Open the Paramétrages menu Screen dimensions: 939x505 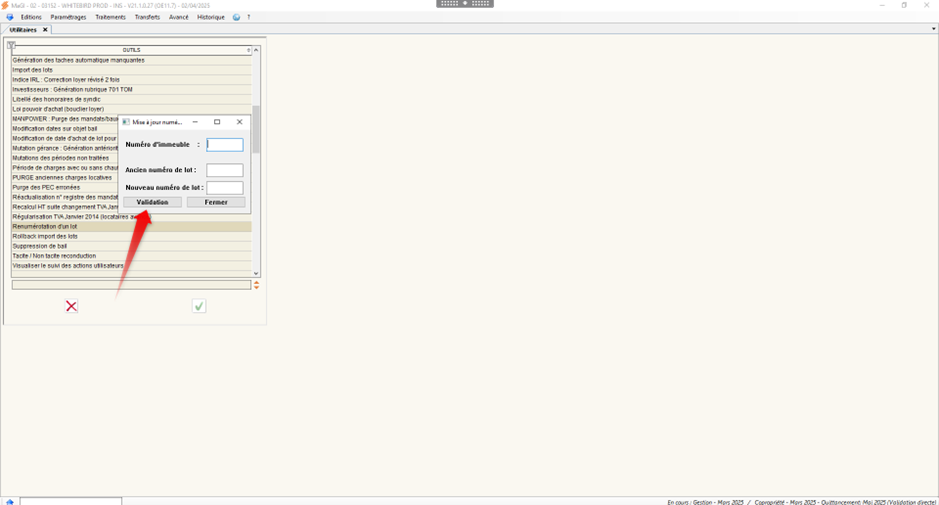coord(68,17)
